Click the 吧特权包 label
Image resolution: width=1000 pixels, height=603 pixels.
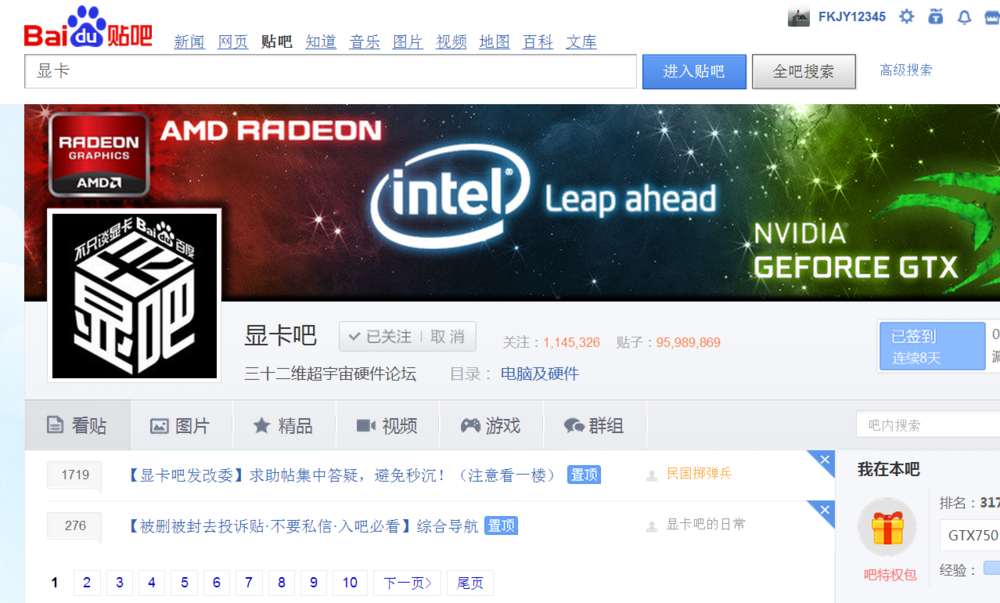pyautogui.click(x=890, y=575)
